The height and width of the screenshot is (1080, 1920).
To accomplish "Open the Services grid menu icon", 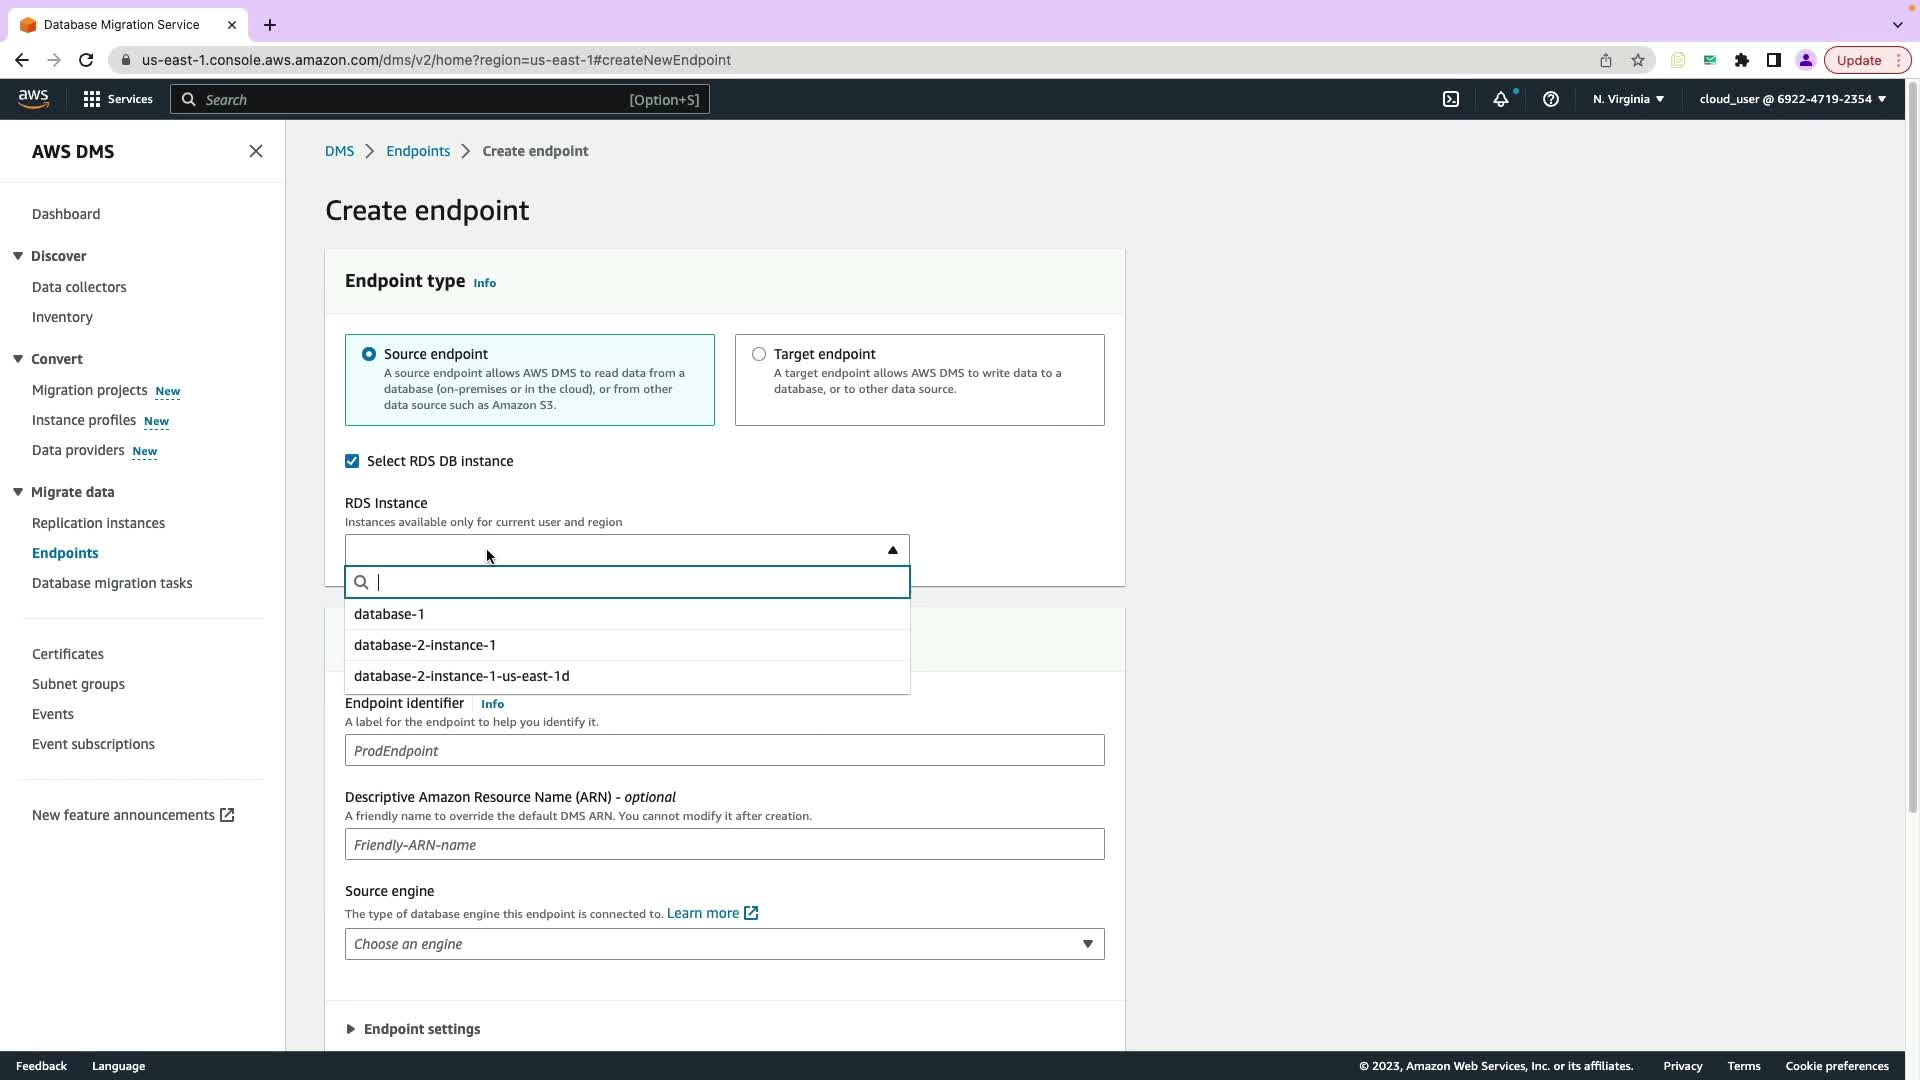I will pyautogui.click(x=92, y=99).
